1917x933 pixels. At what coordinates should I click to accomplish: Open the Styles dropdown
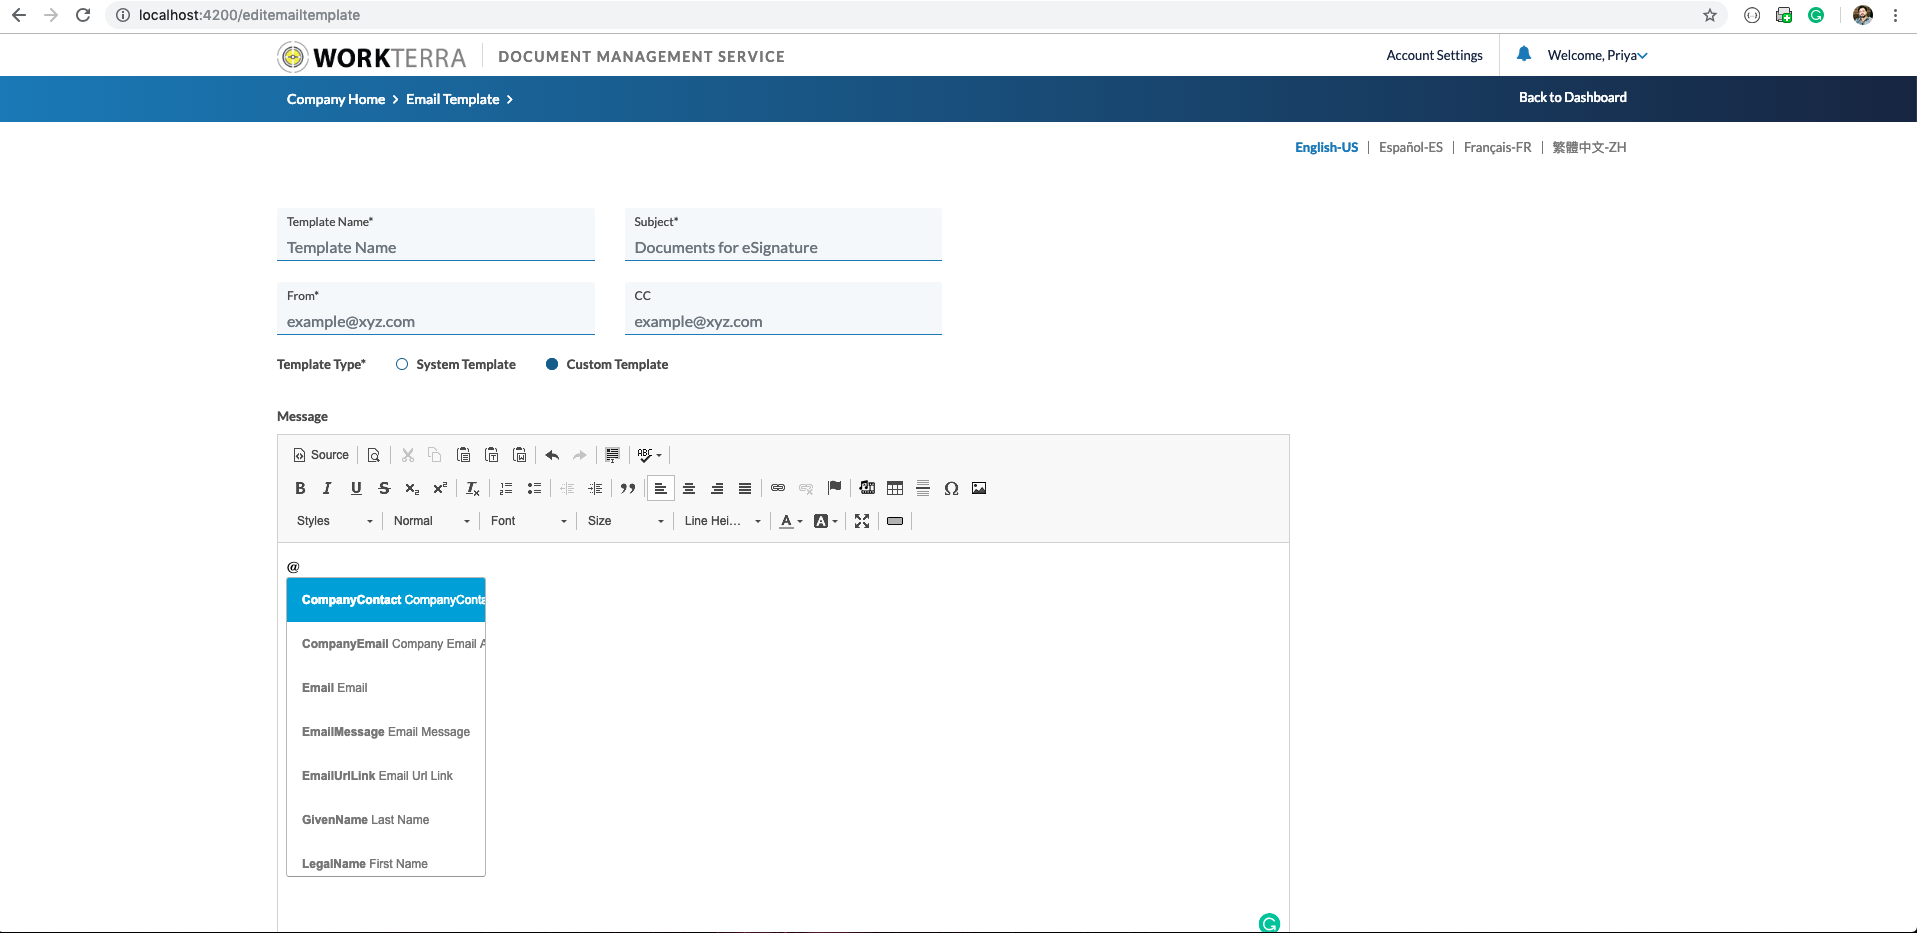[334, 521]
